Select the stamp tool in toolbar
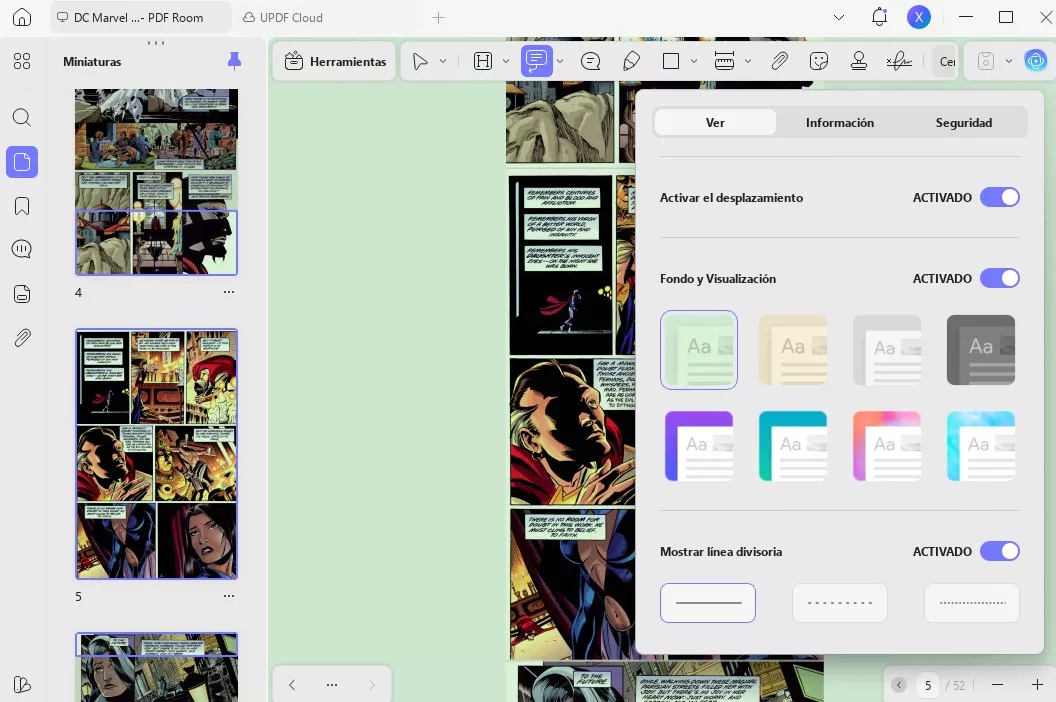Viewport: 1056px width, 702px height. 858,61
